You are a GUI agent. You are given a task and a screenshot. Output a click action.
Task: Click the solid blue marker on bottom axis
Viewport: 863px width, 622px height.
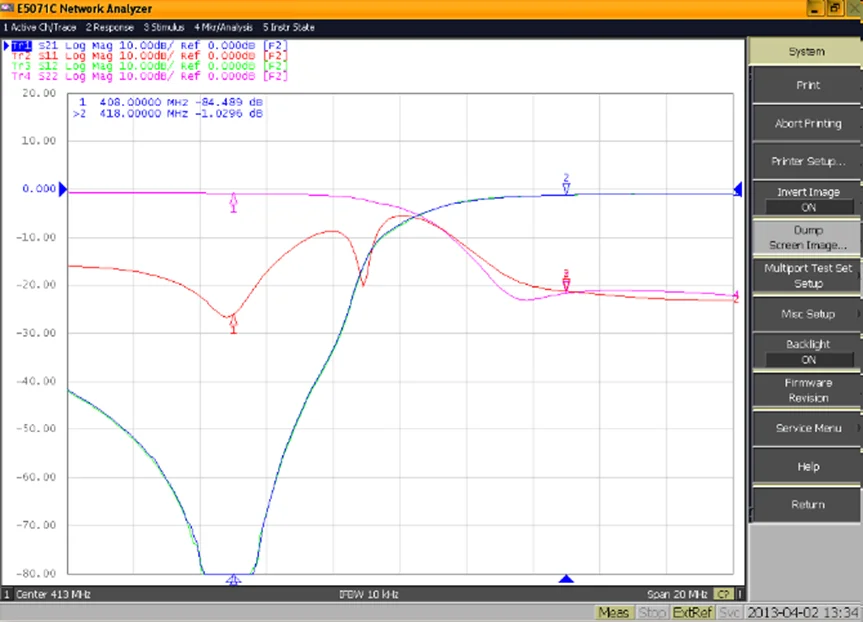tap(566, 579)
